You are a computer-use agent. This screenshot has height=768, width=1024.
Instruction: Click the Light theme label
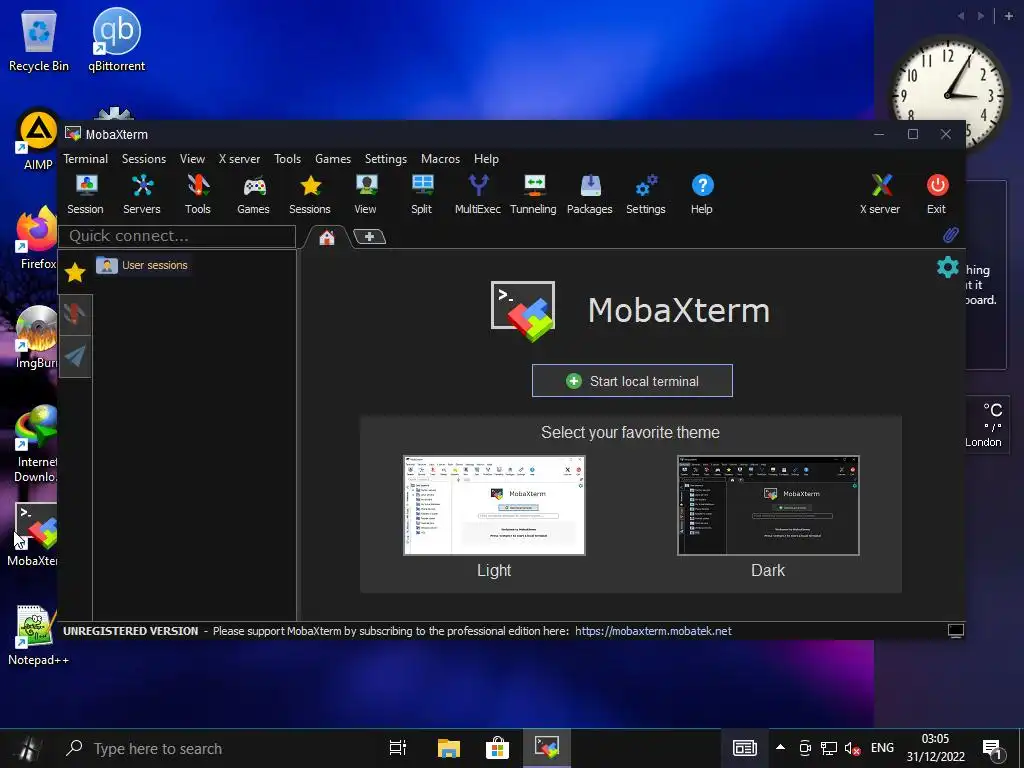tap(494, 570)
